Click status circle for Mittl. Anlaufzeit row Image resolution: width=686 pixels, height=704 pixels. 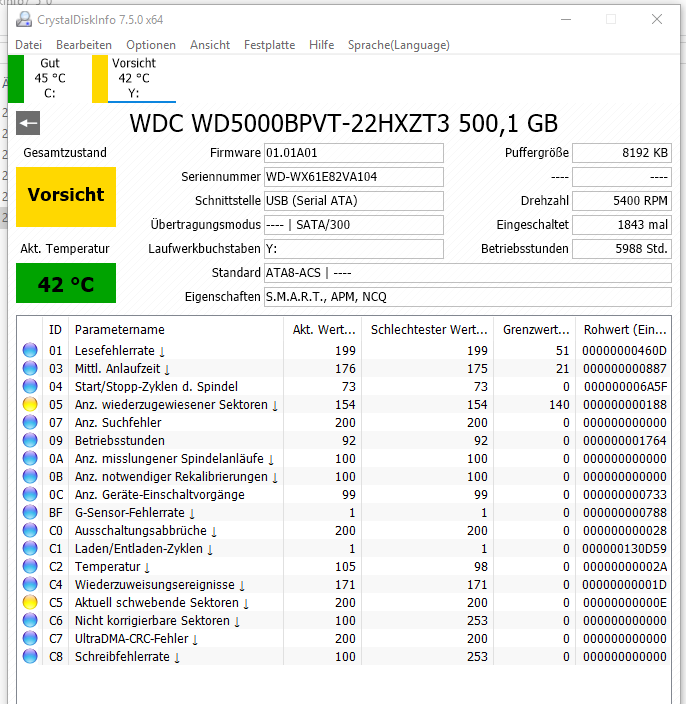pyautogui.click(x=30, y=368)
